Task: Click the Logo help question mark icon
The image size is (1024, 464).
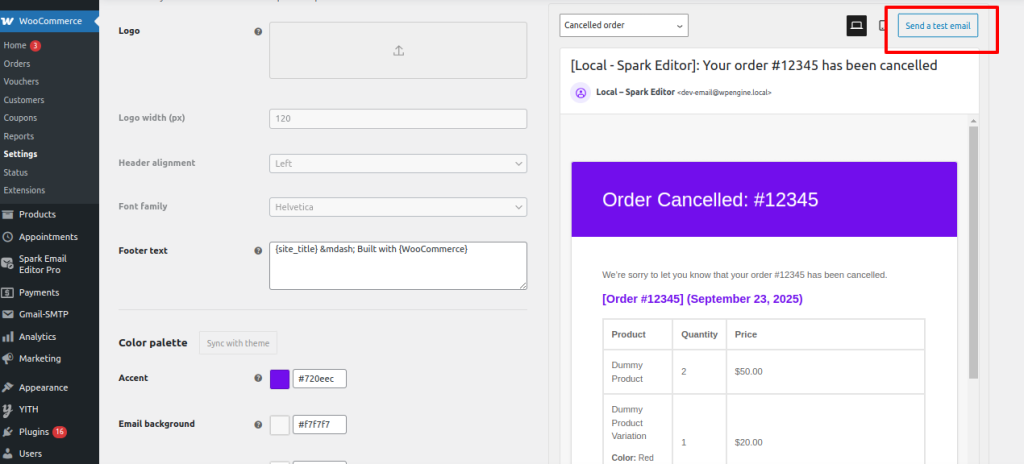Action: pos(259,31)
